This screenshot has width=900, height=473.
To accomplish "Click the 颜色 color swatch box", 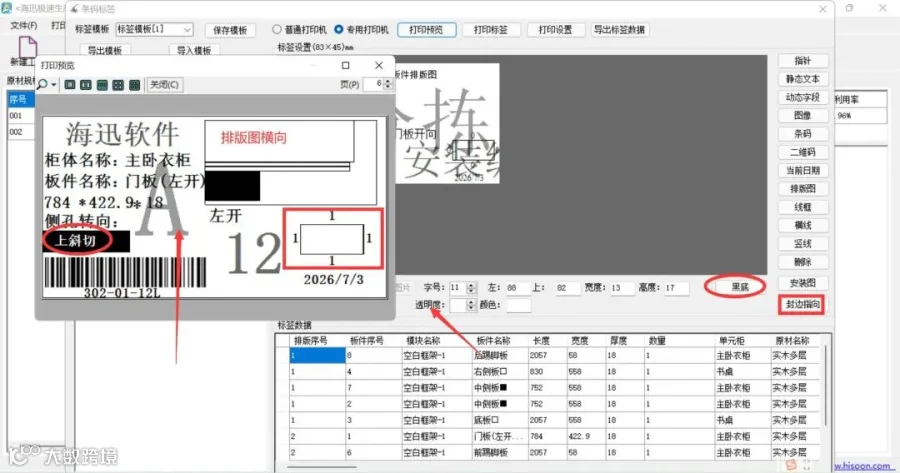I will click(519, 305).
